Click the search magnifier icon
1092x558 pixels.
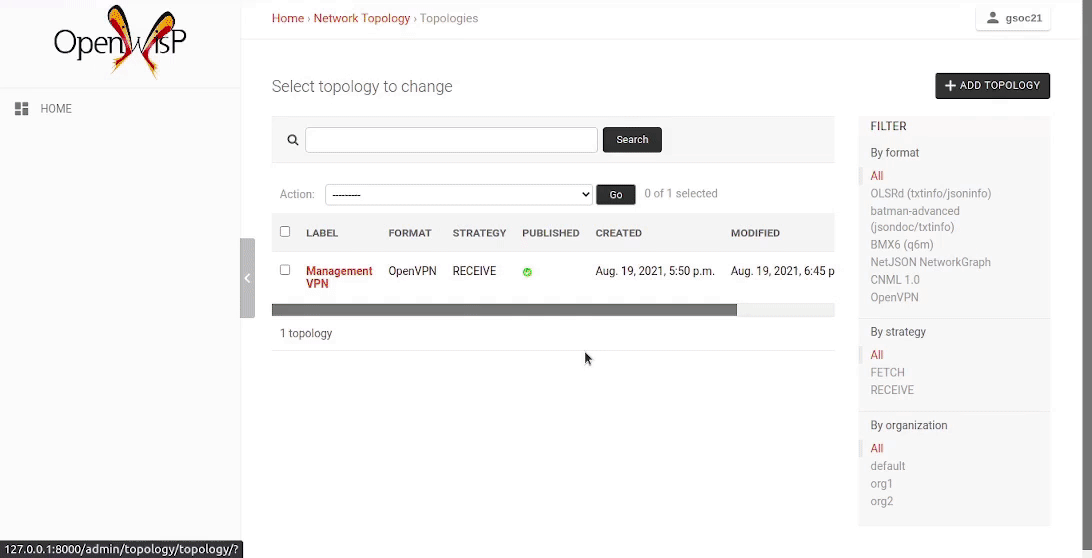(293, 140)
